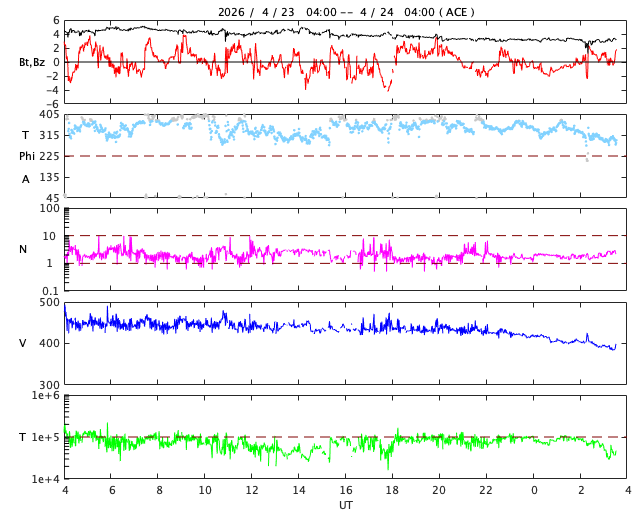Click the UT label below the x-axis

click(345, 505)
